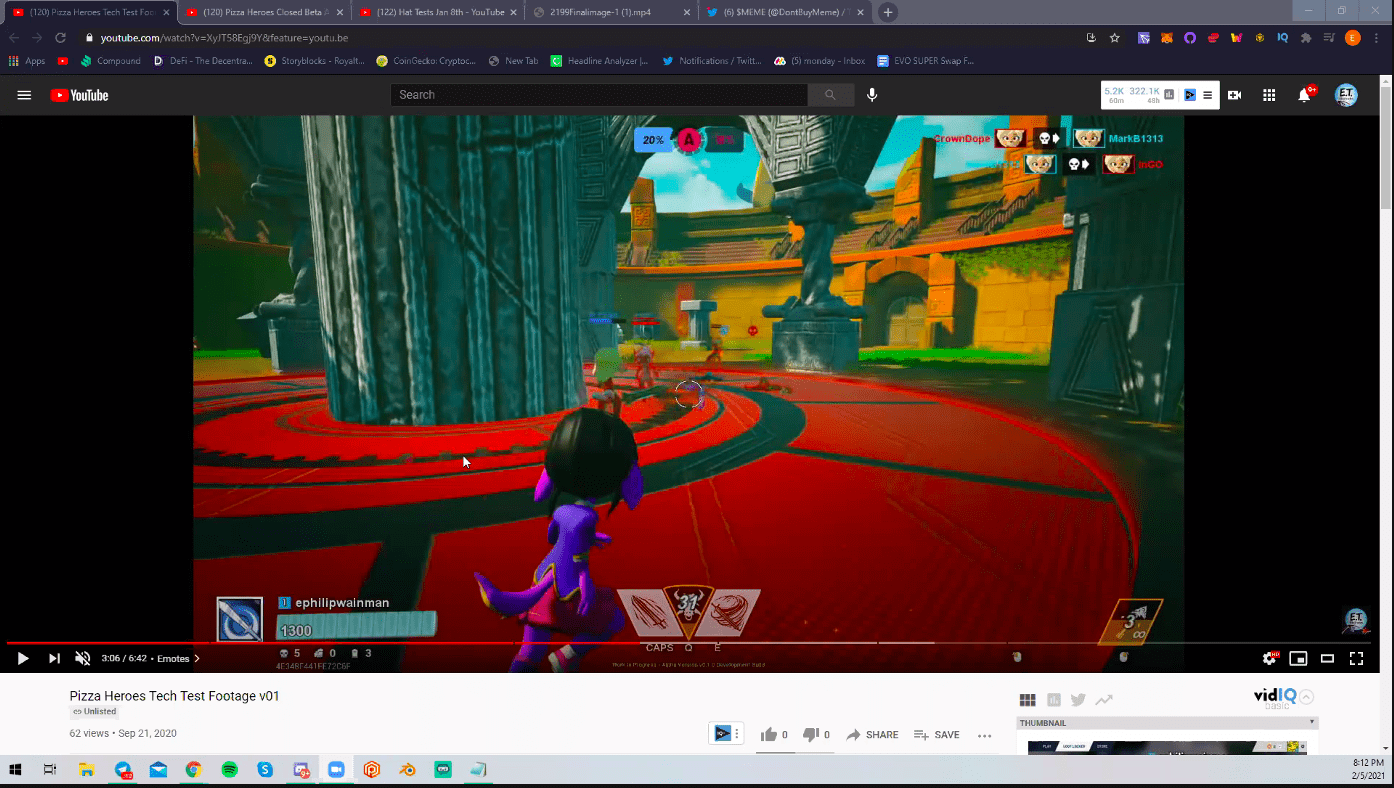Click the YouTube search magnifier button
This screenshot has width=1394, height=788.
coord(830,95)
